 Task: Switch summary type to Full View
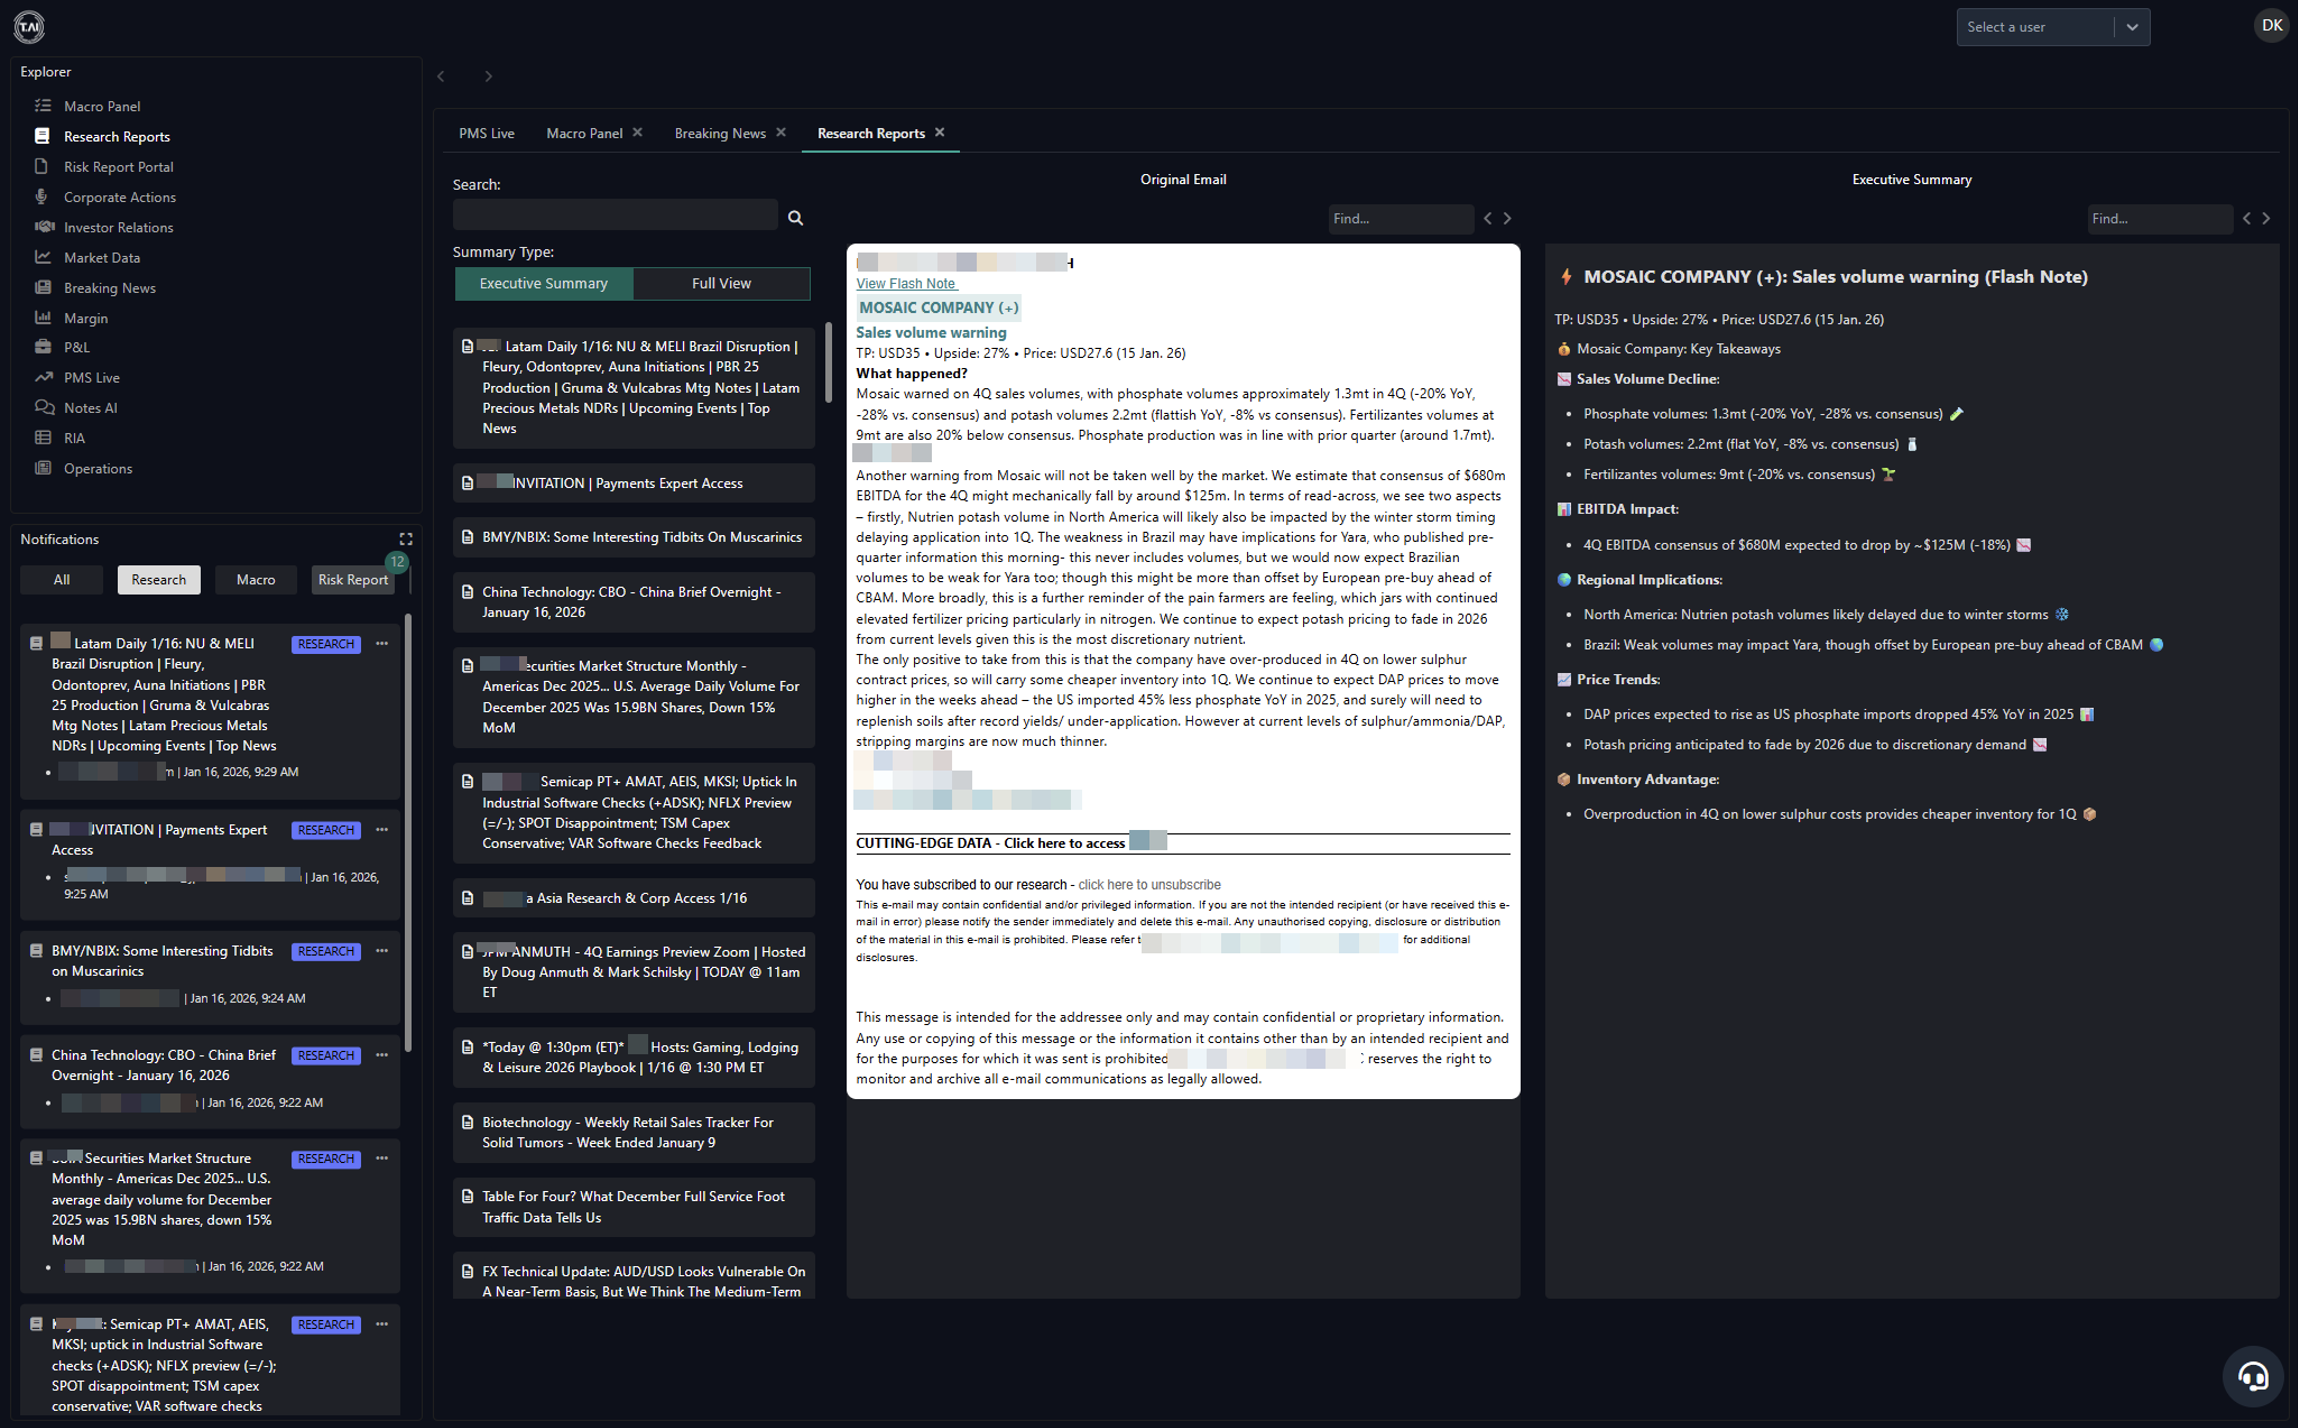click(x=721, y=283)
